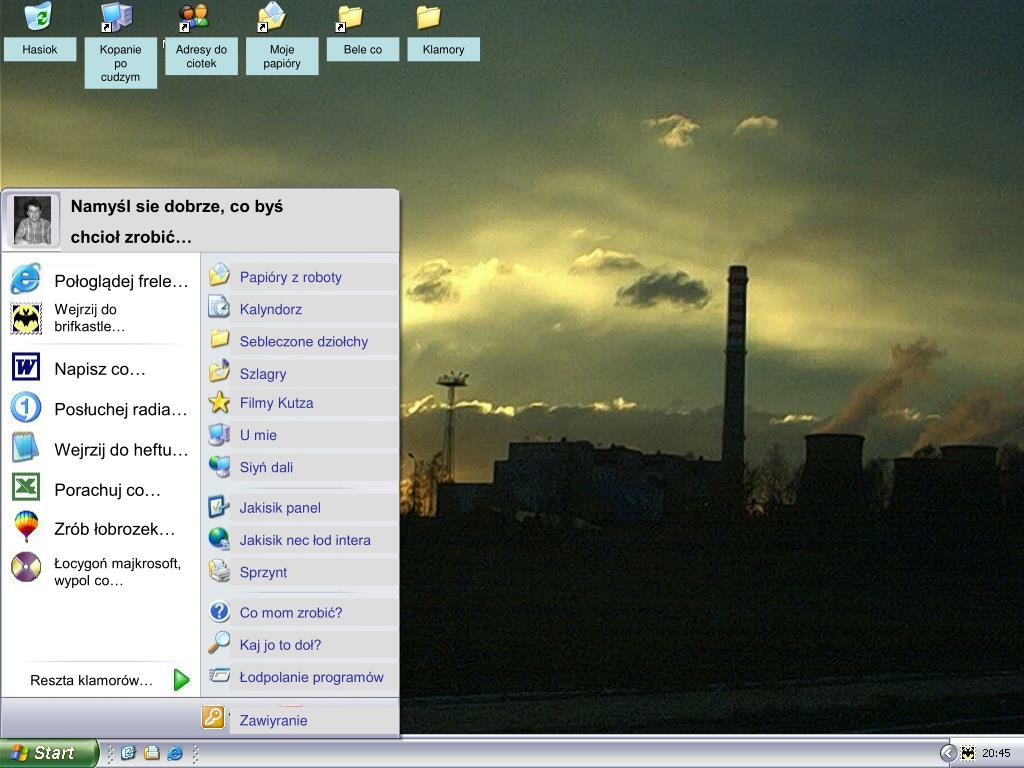The image size is (1024, 768).
Task: Launch Internet Explorer icon next to Połoglądej frele
Action: click(x=26, y=280)
